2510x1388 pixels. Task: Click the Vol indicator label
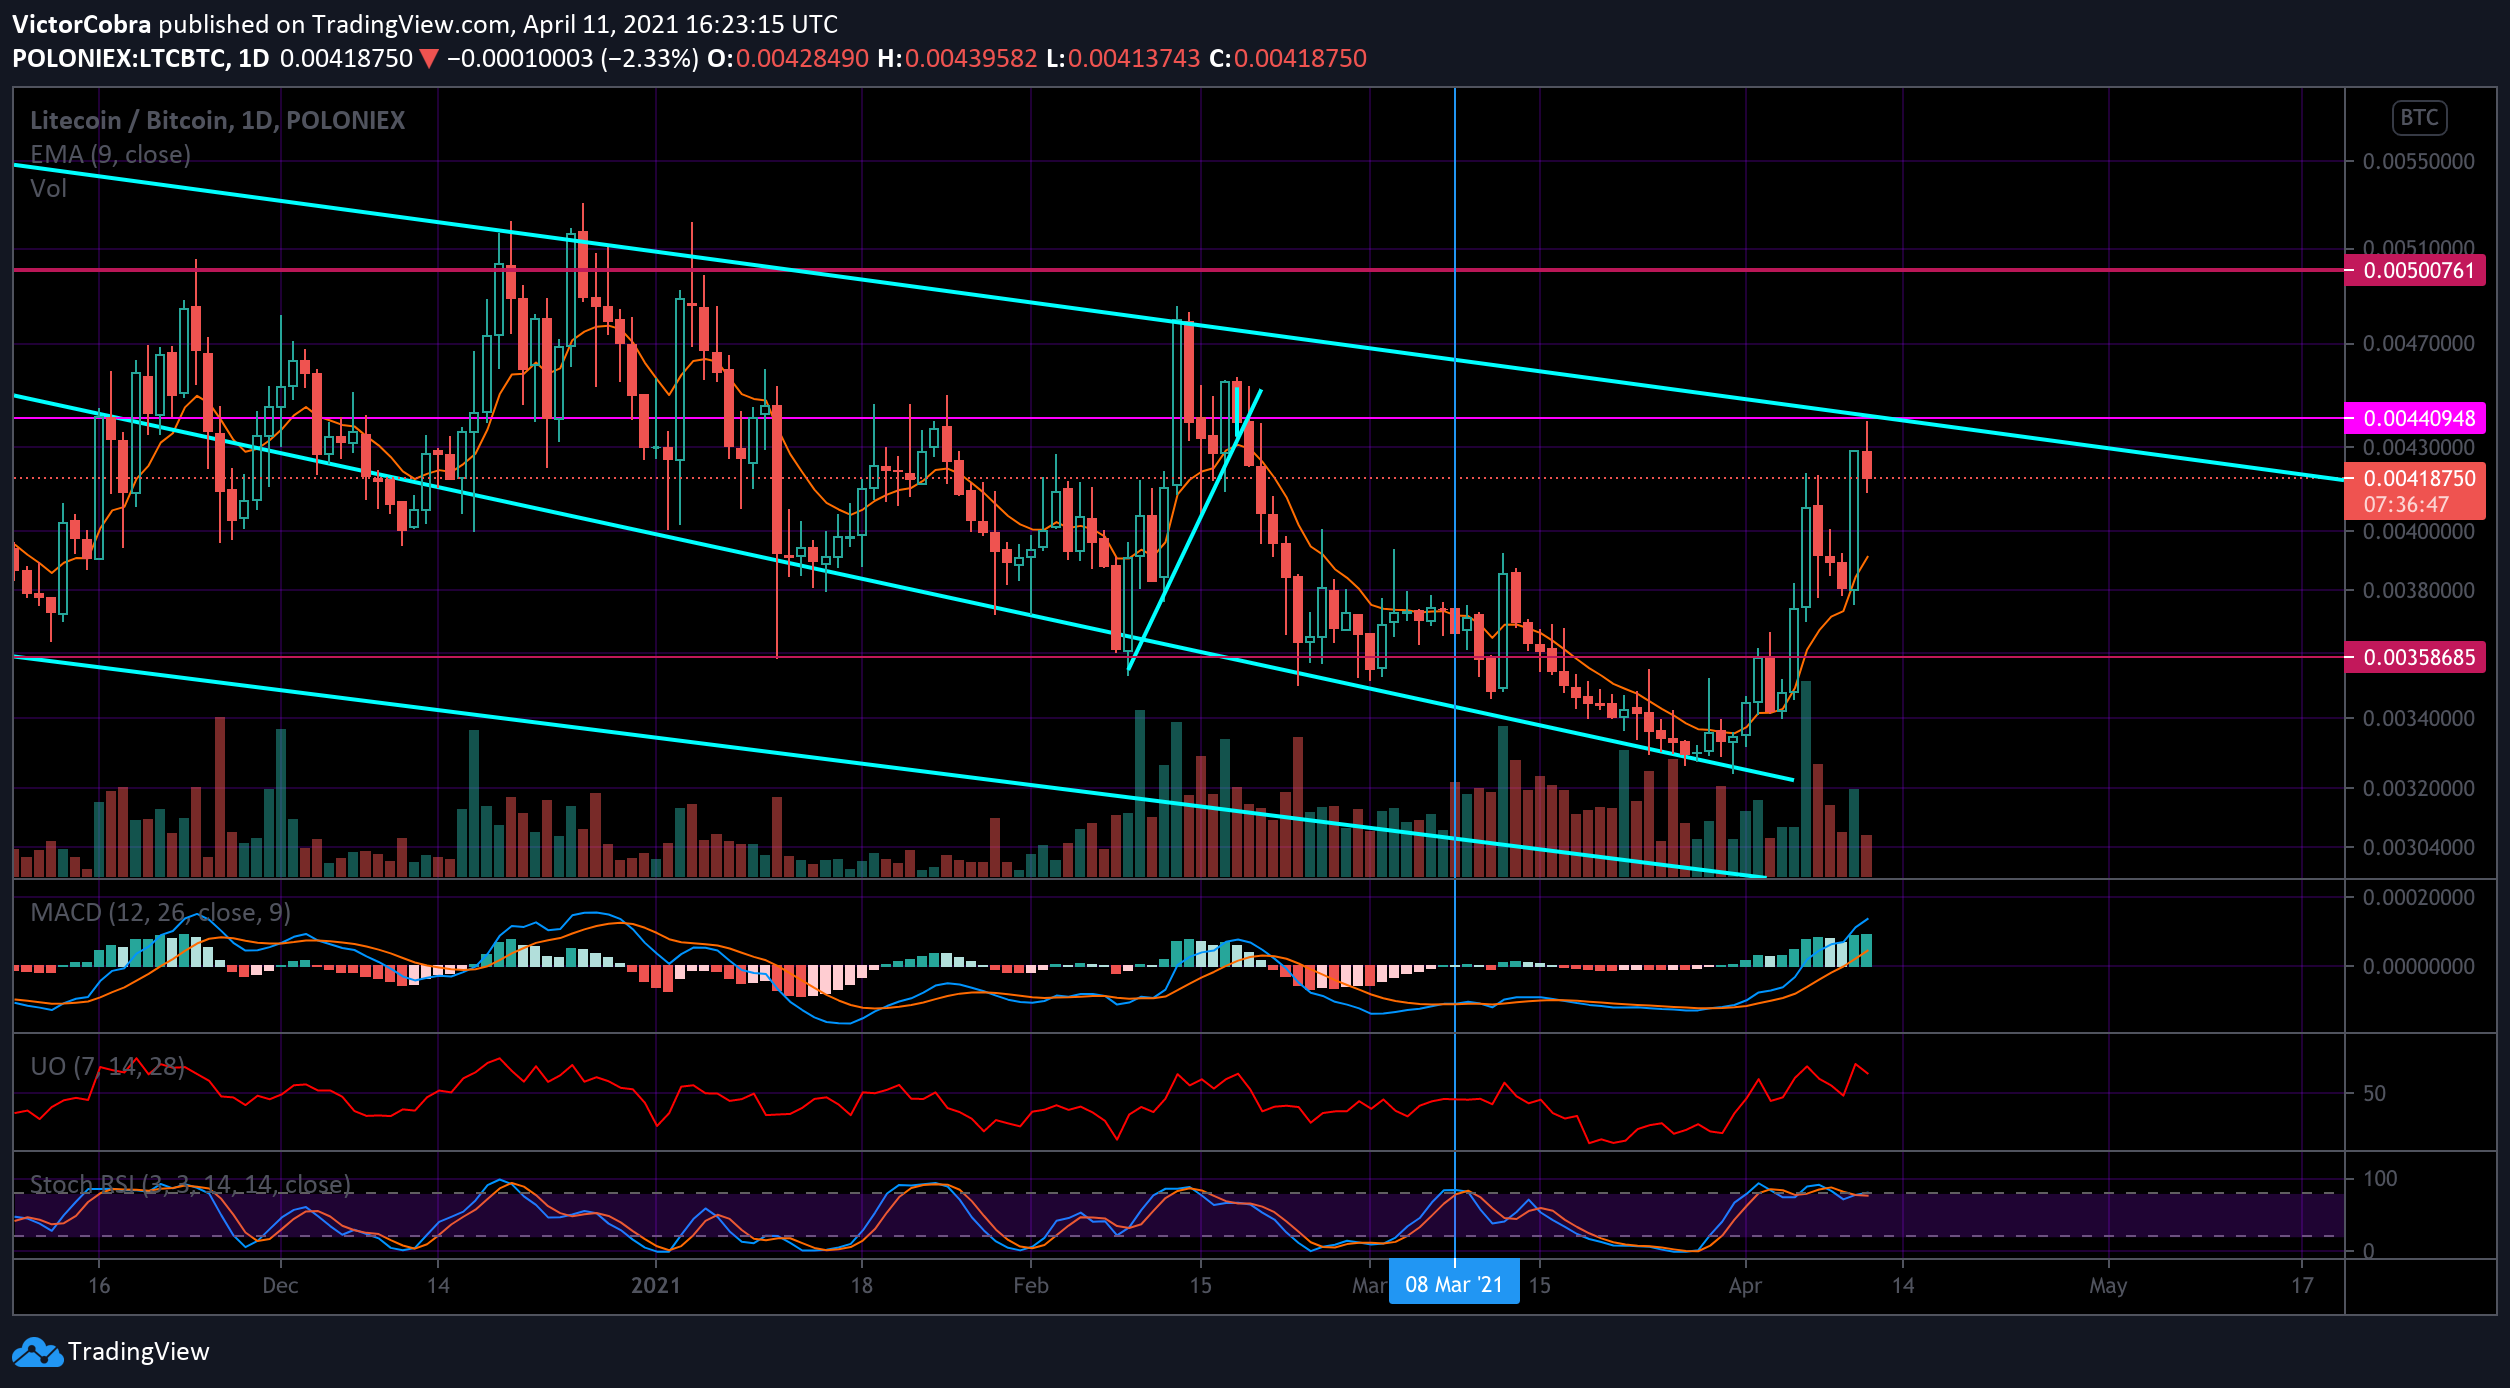pos(48,189)
